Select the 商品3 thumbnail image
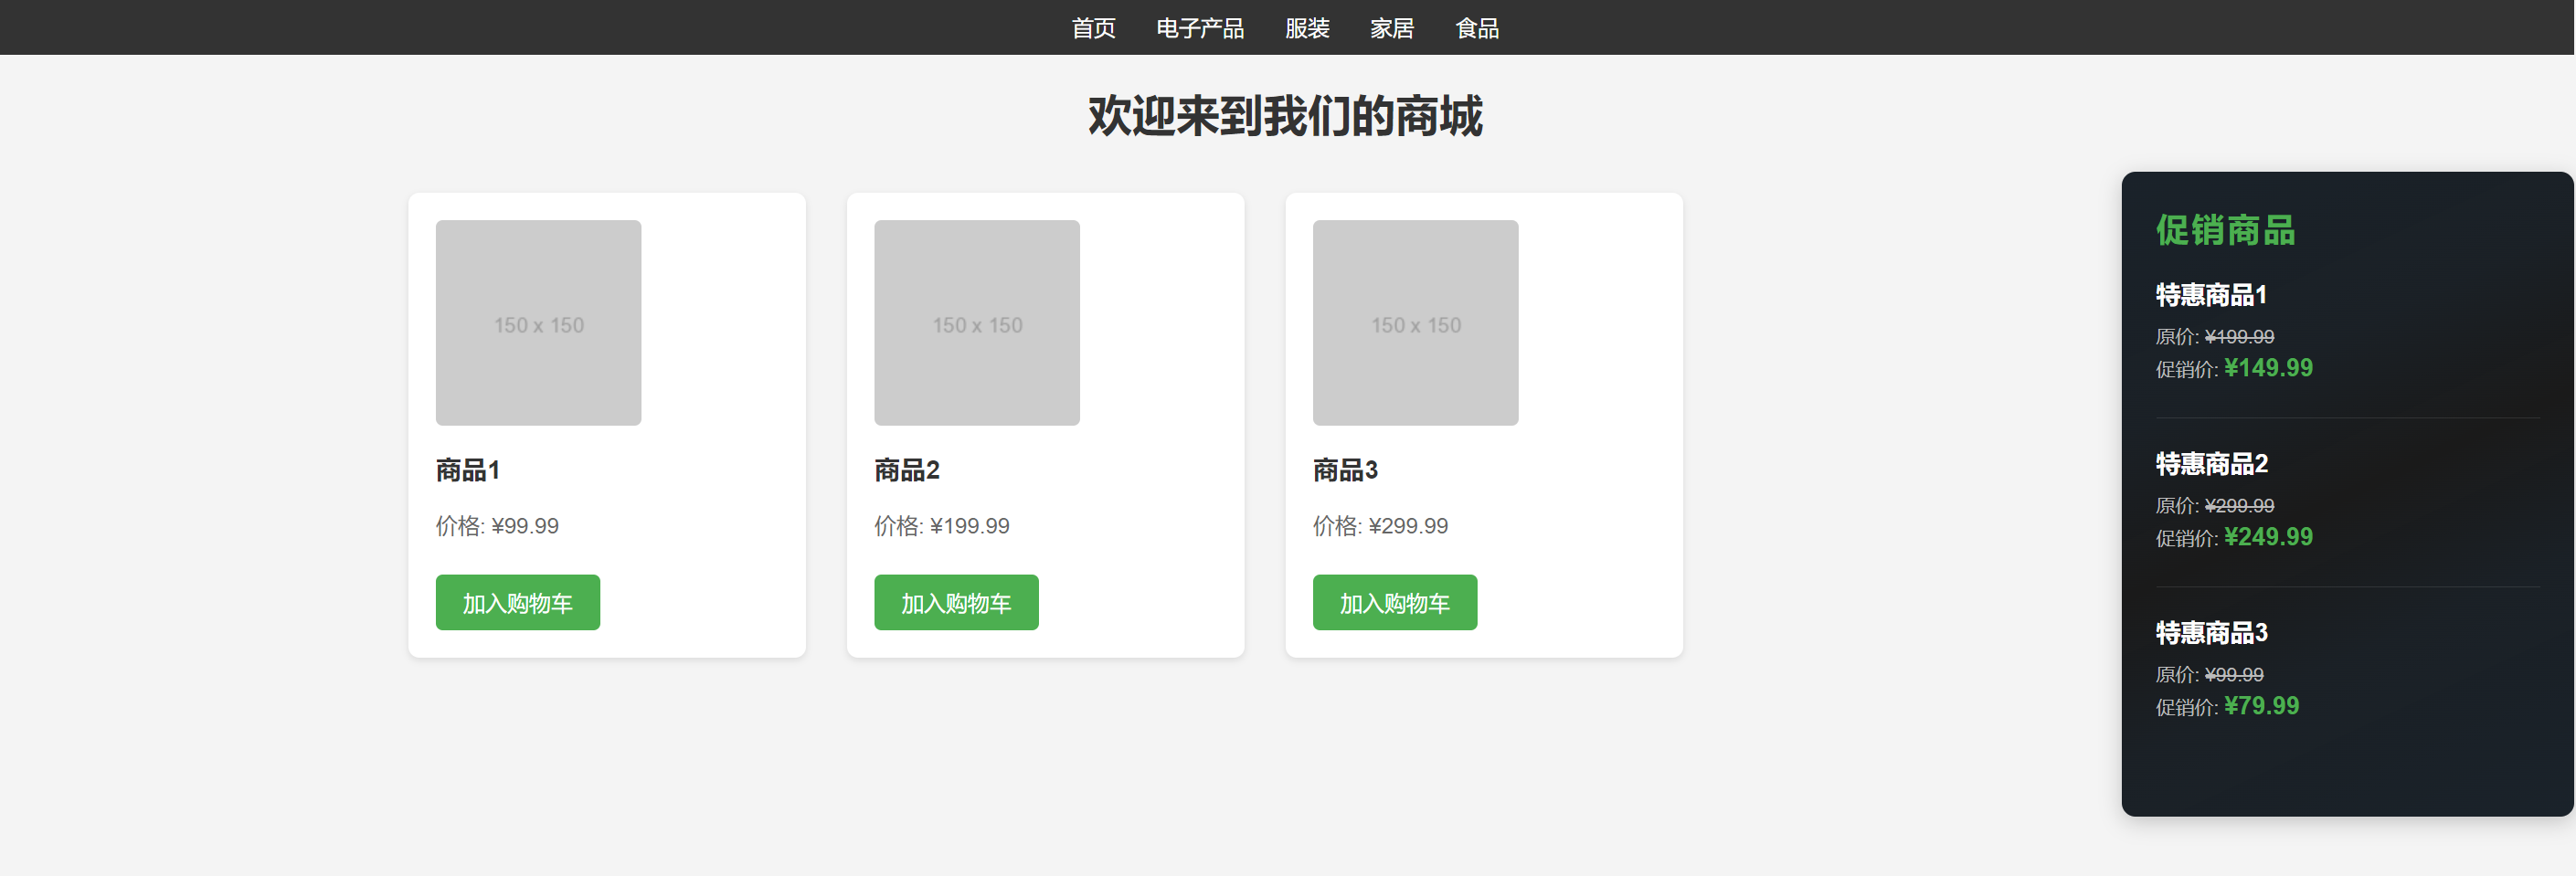 click(1415, 323)
